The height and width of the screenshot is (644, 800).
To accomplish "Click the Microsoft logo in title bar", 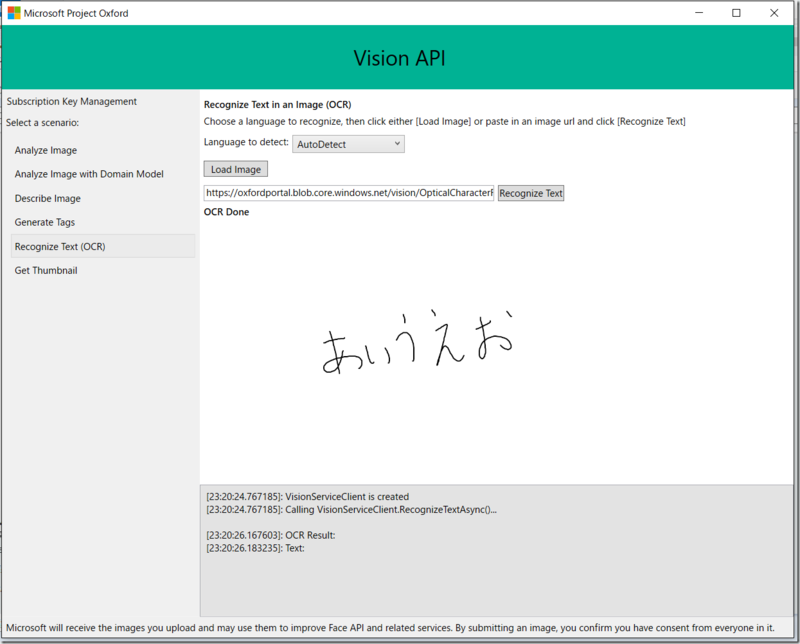I will [14, 13].
